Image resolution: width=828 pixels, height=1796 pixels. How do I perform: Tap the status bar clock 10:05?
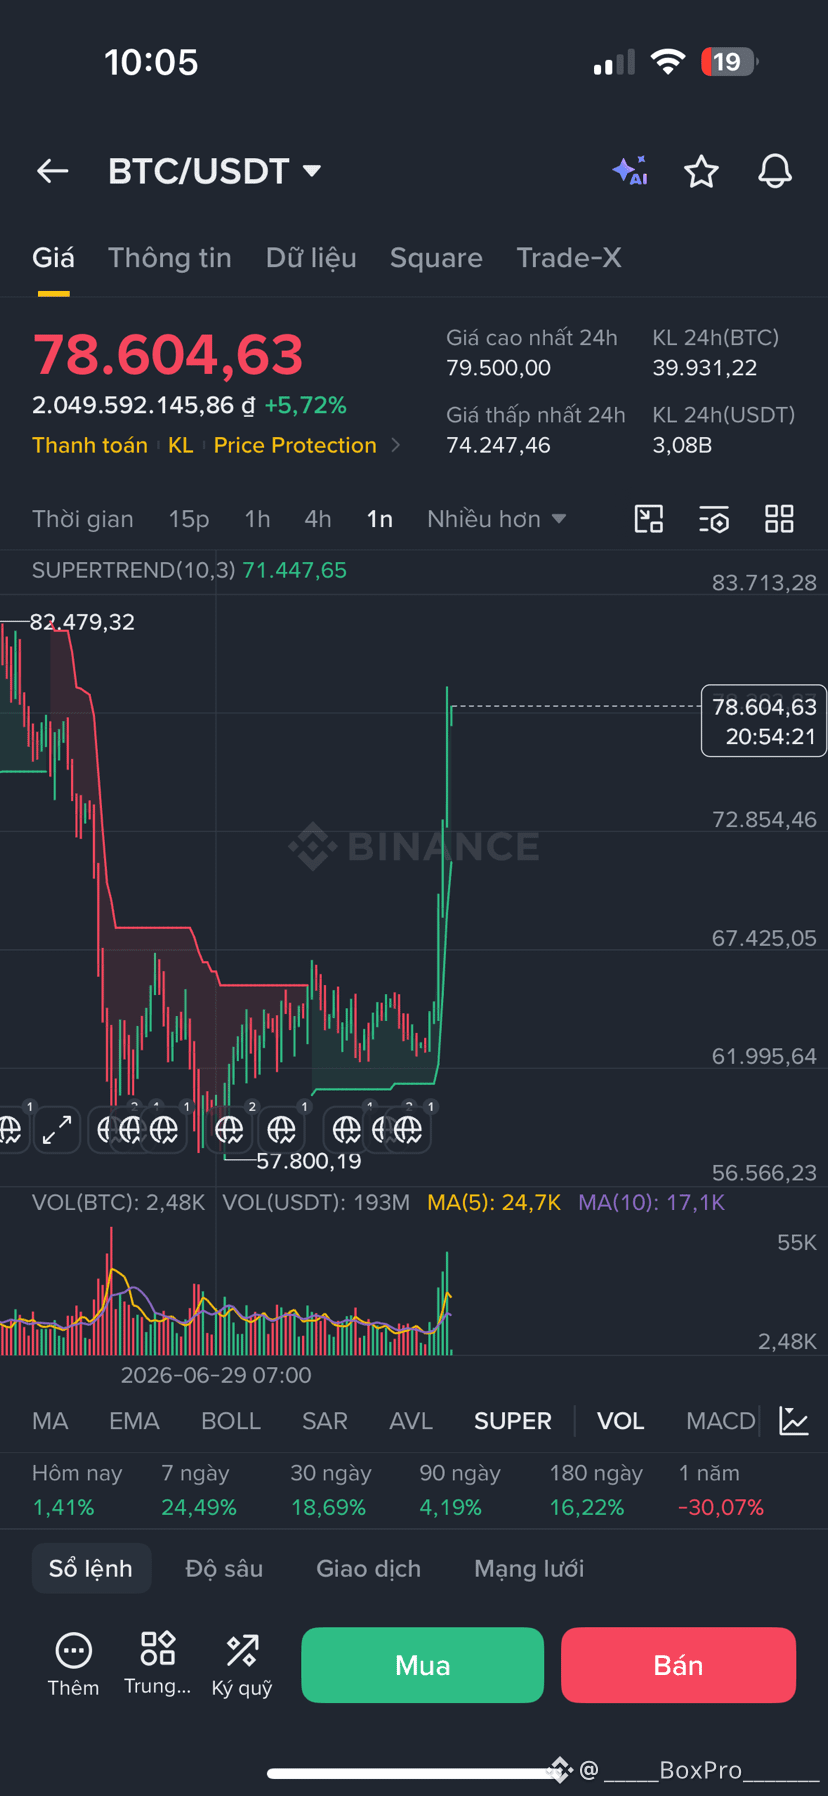tap(151, 62)
